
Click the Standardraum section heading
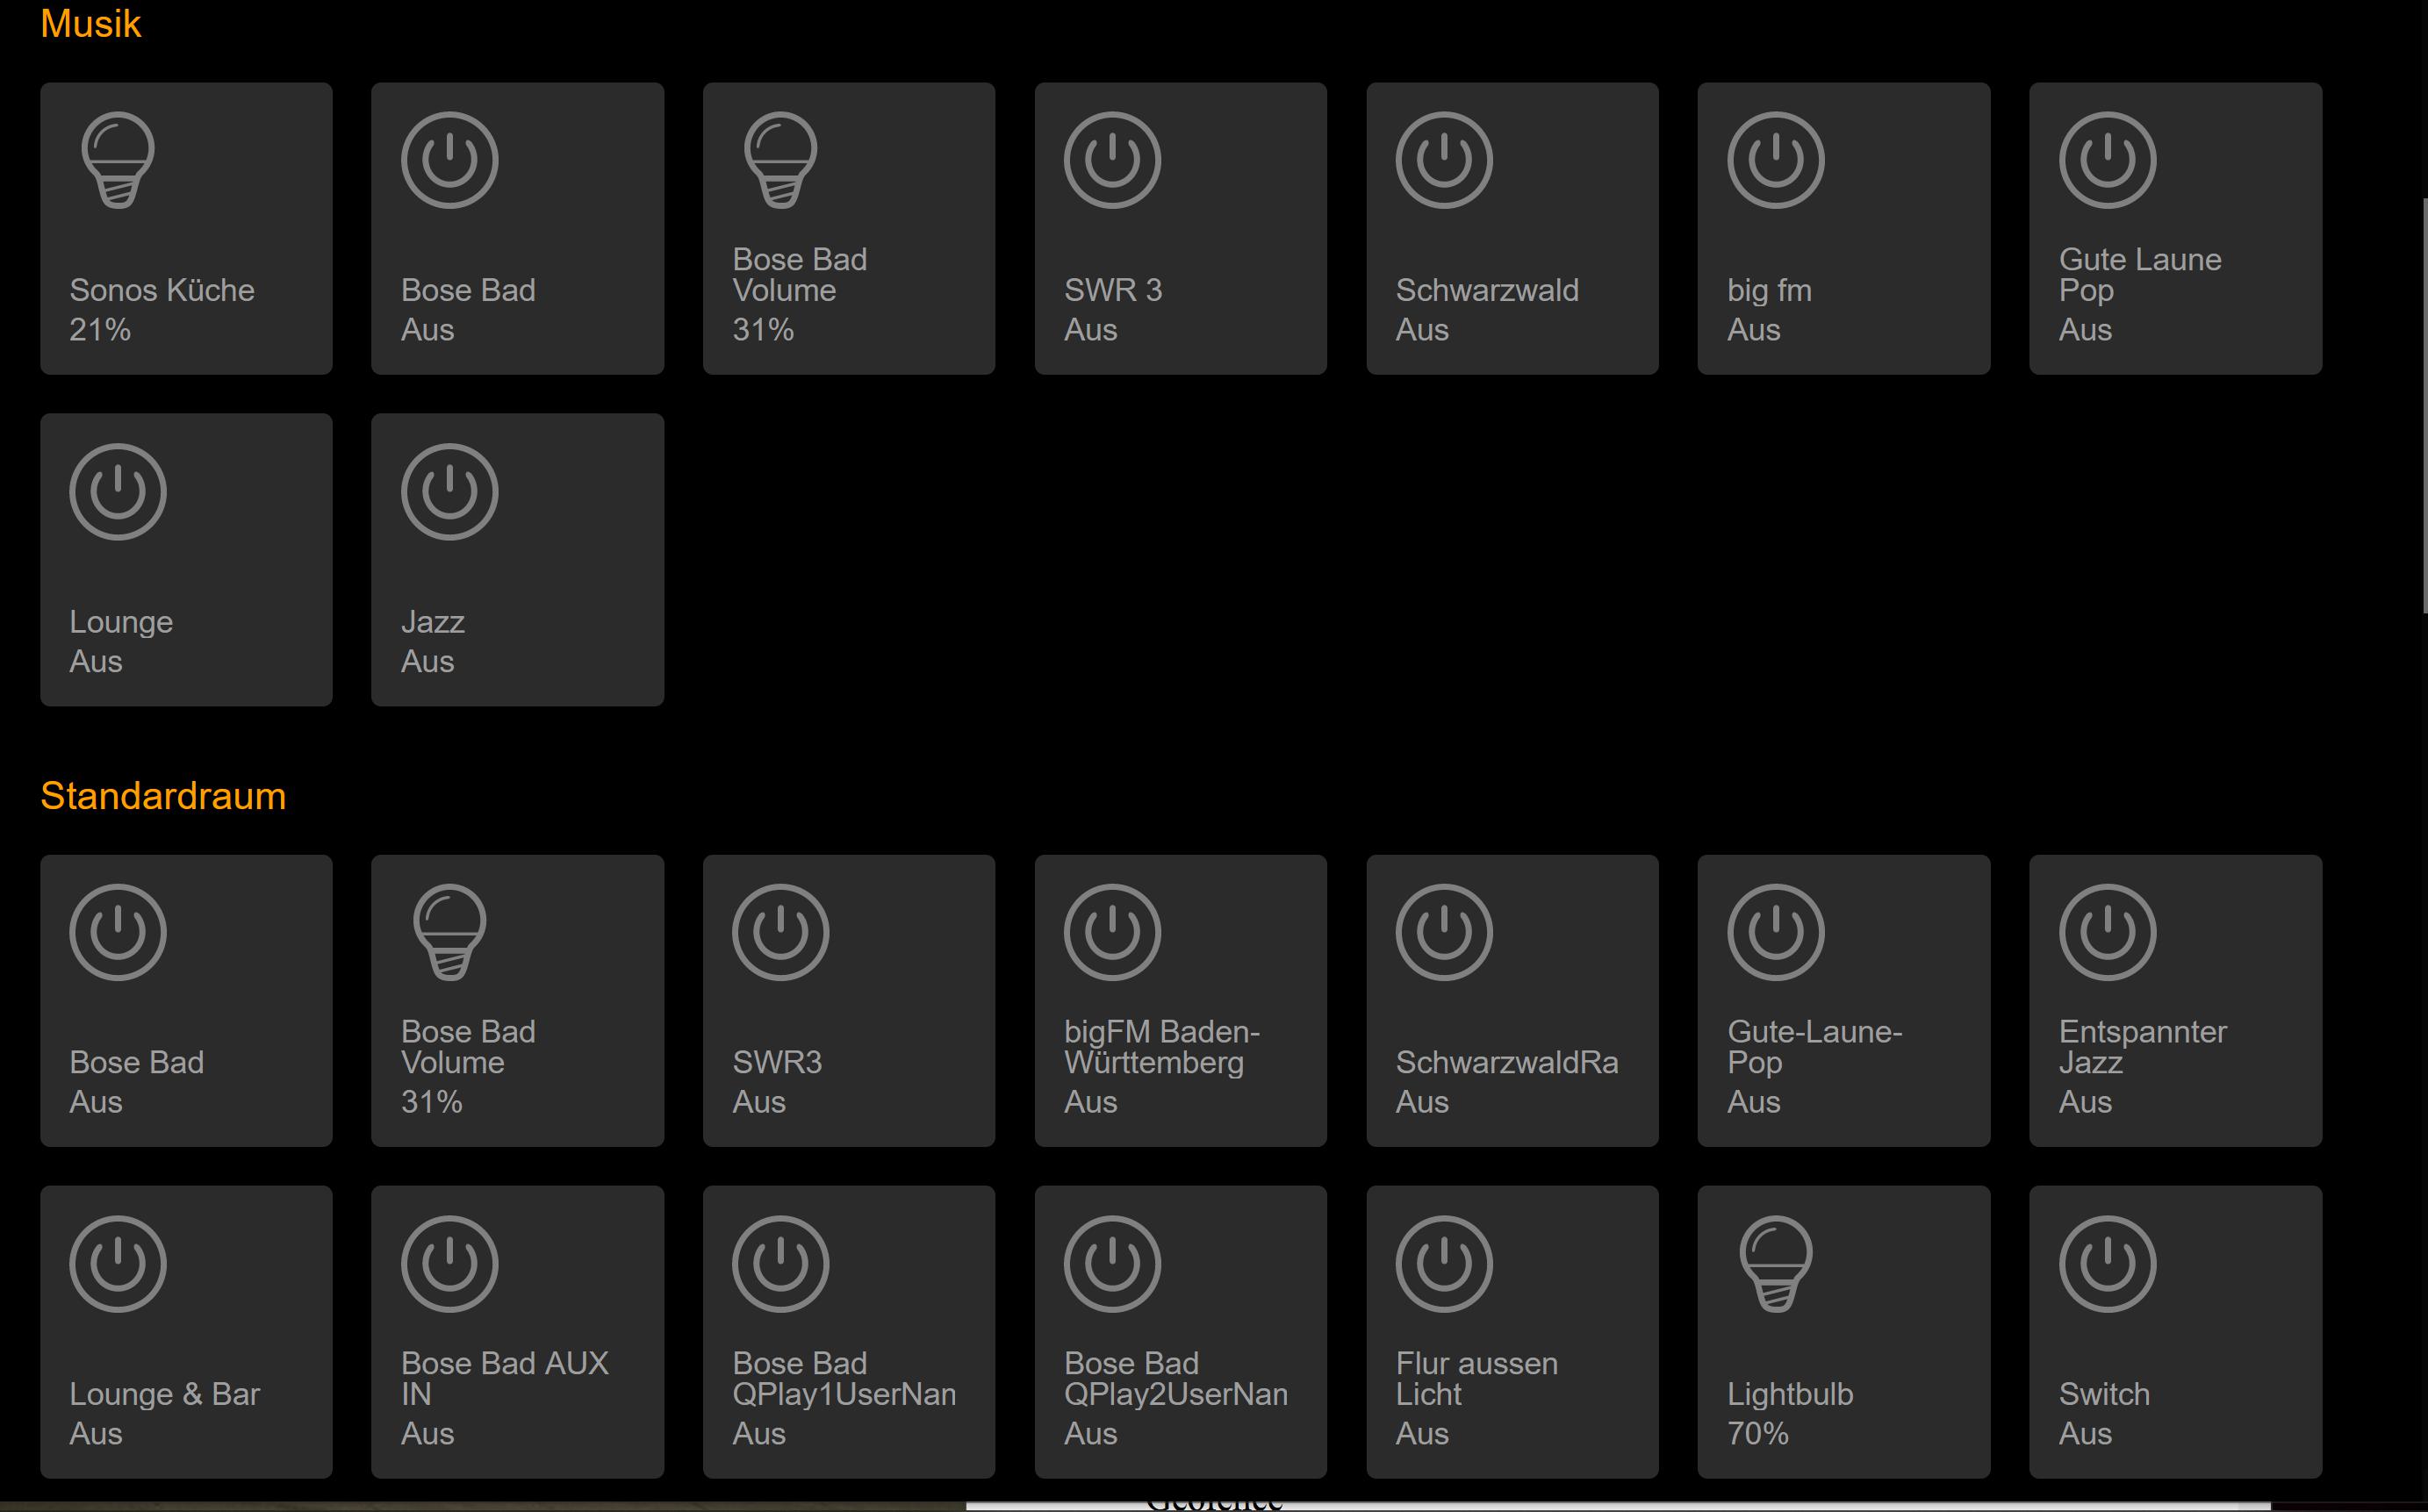pos(163,796)
